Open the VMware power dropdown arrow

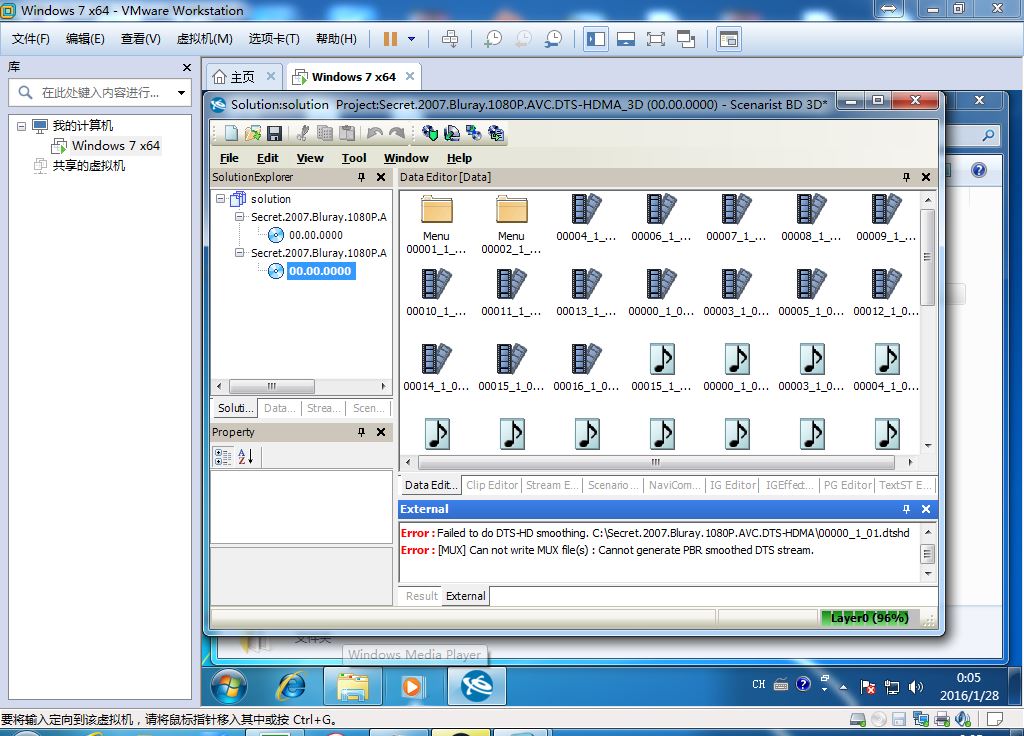coord(411,39)
